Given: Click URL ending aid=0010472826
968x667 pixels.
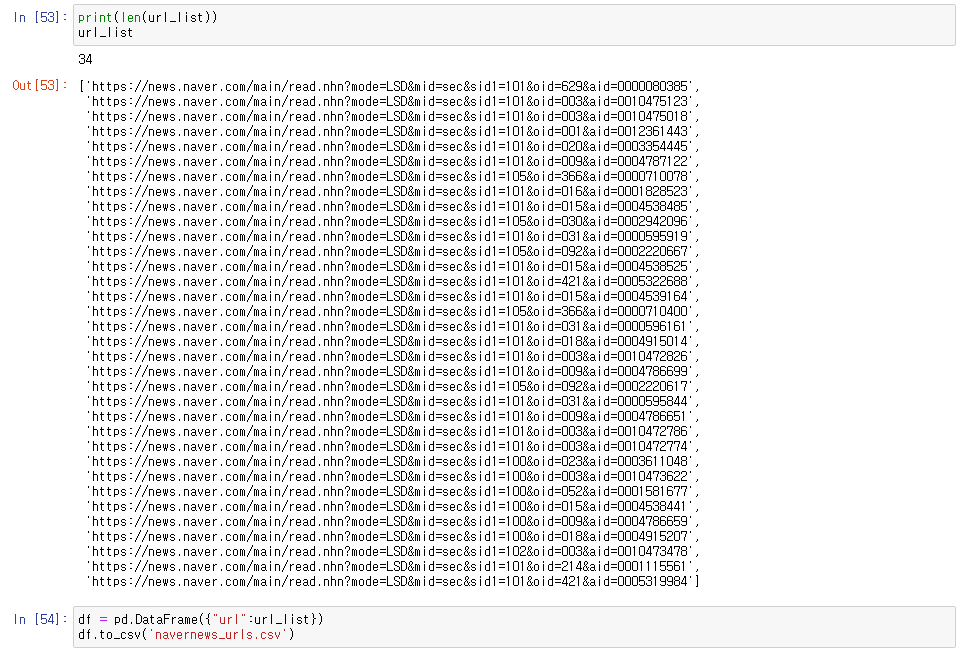Looking at the screenshot, I should (390, 356).
